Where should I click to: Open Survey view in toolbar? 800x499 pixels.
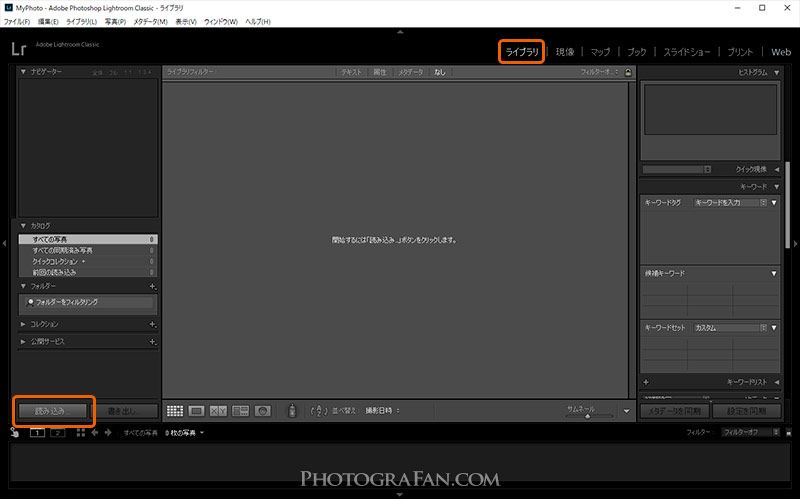tap(240, 411)
